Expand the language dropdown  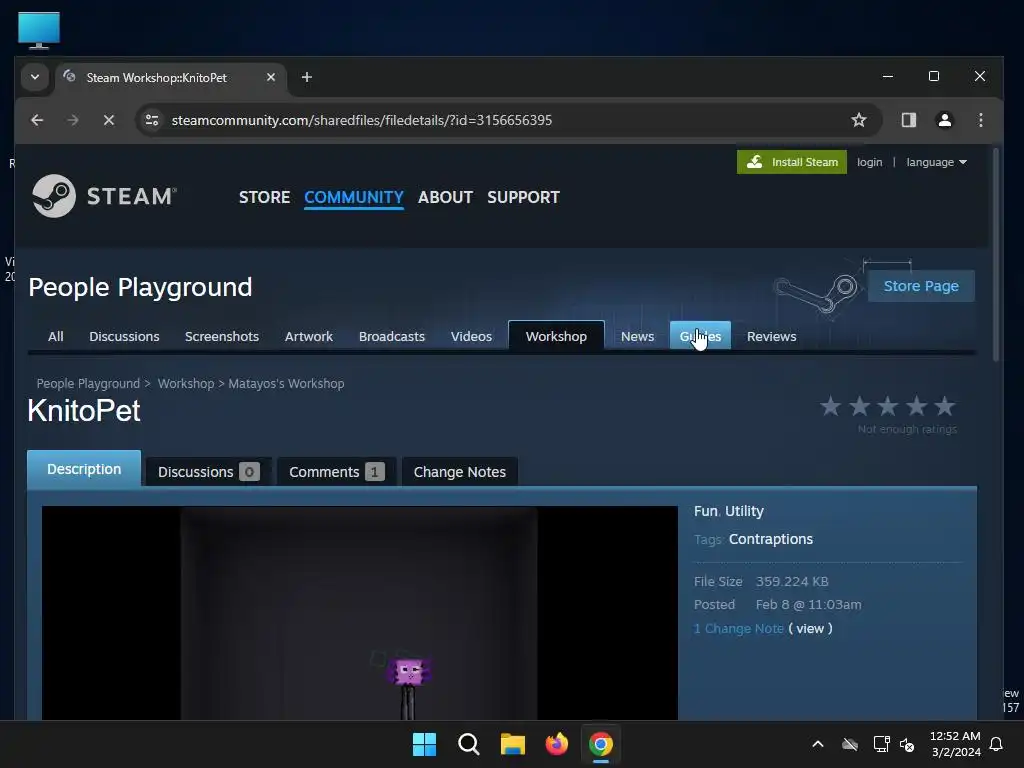(936, 162)
